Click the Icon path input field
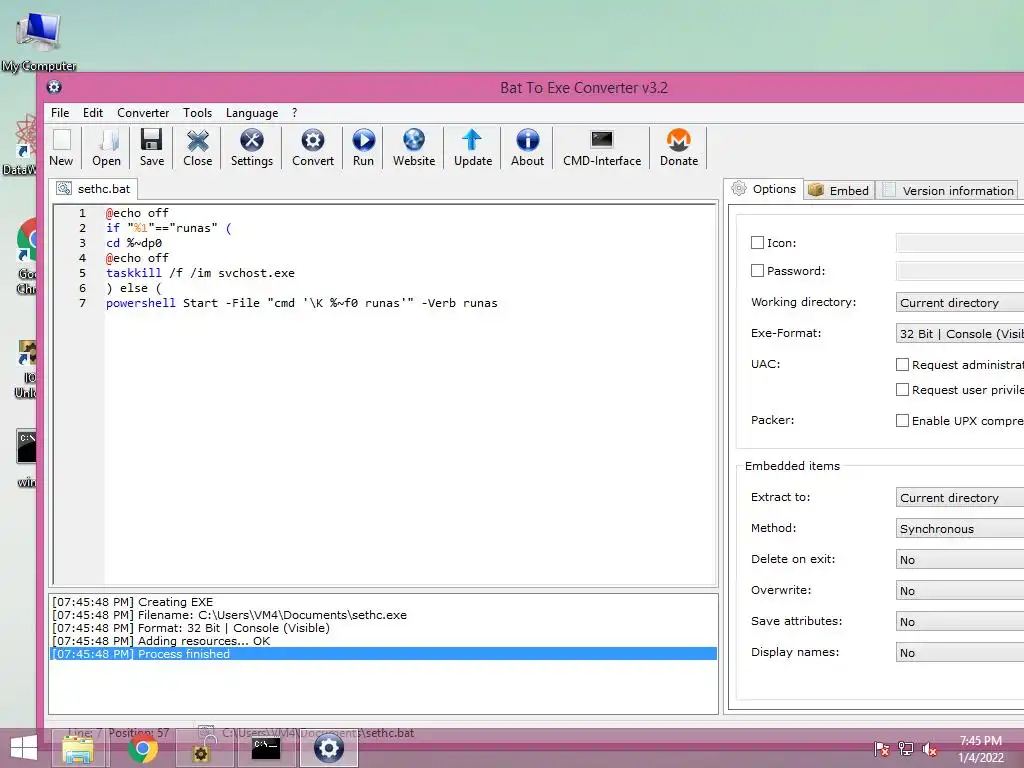Viewport: 1024px width, 768px height. [x=960, y=243]
